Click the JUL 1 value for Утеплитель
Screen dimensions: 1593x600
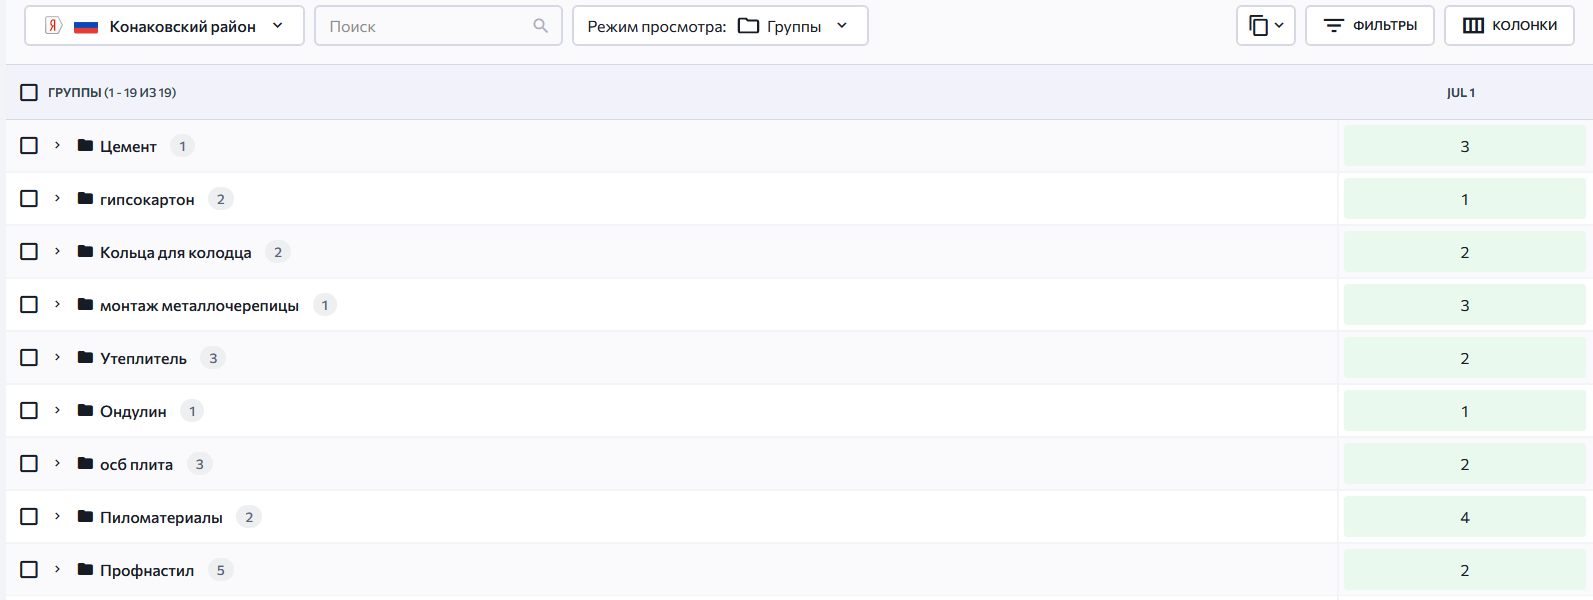click(1465, 358)
